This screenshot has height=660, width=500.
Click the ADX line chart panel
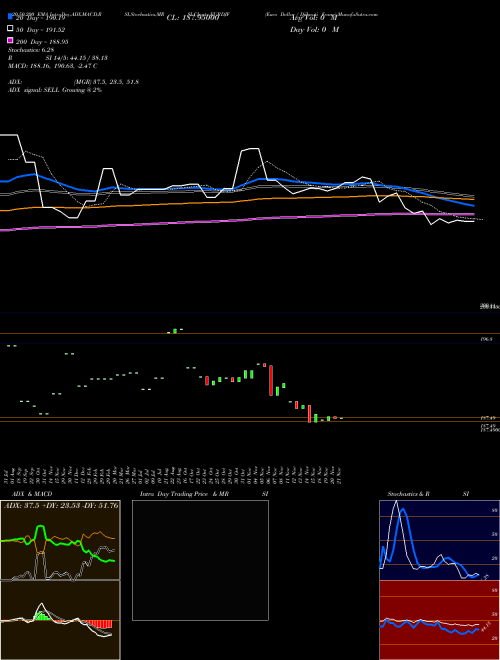(x=60, y=540)
